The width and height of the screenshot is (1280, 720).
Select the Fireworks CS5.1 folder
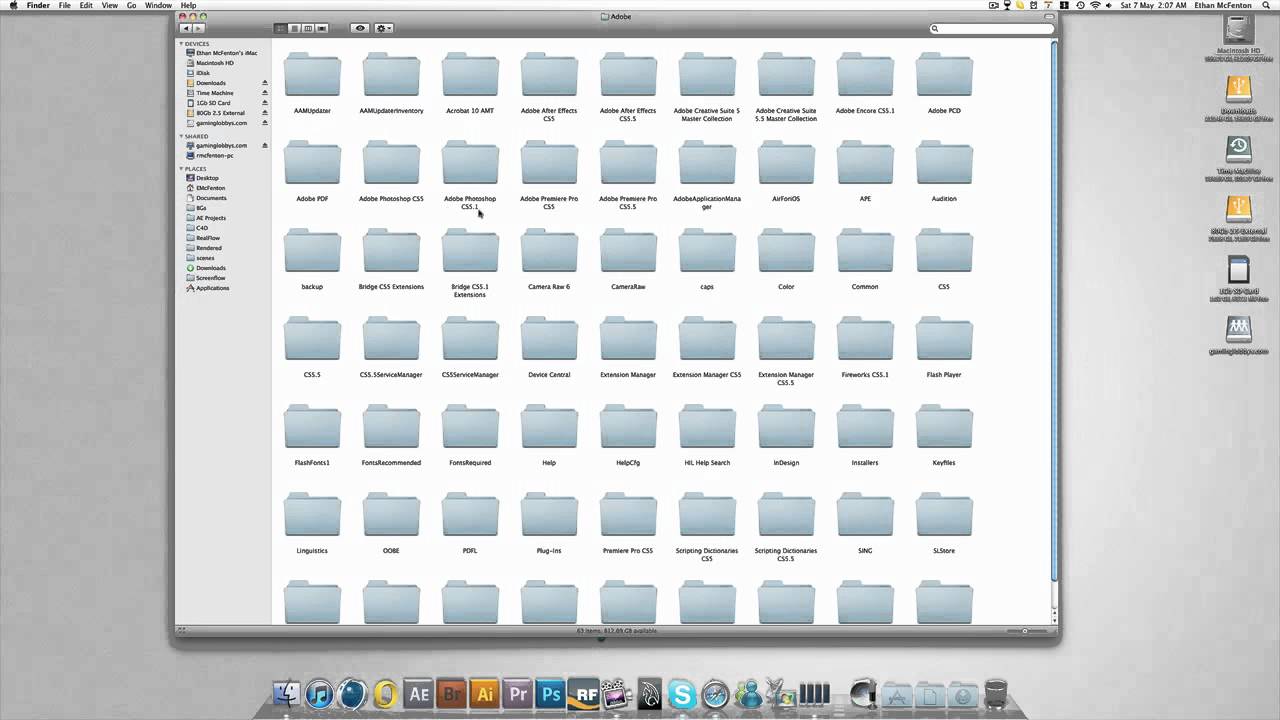pyautogui.click(x=865, y=339)
